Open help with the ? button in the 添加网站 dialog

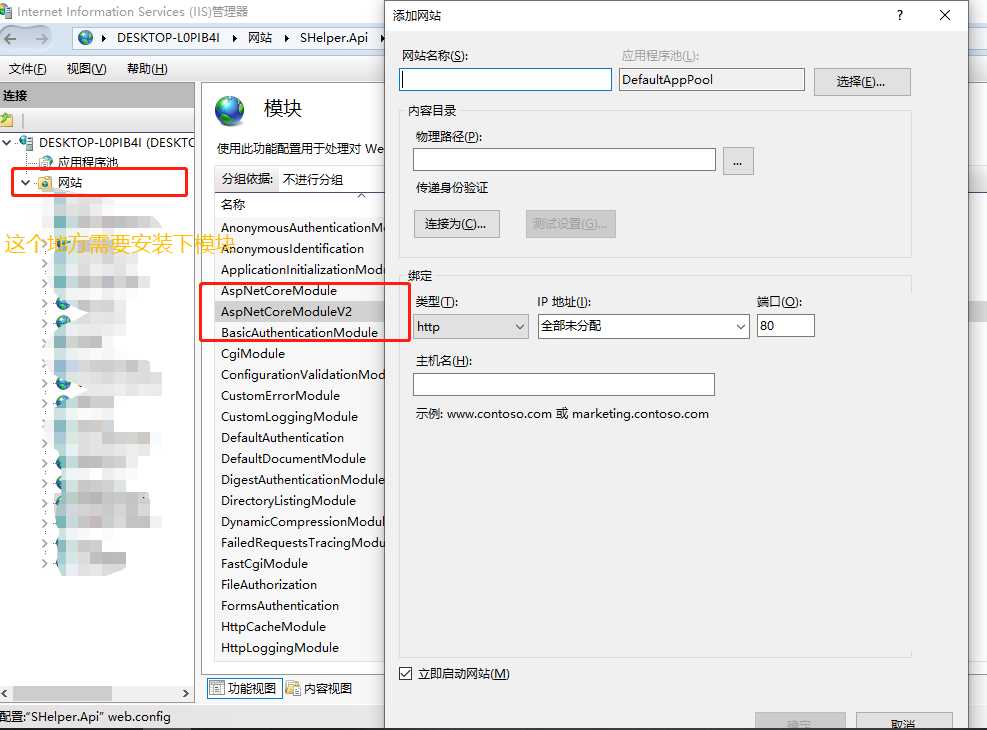[900, 15]
